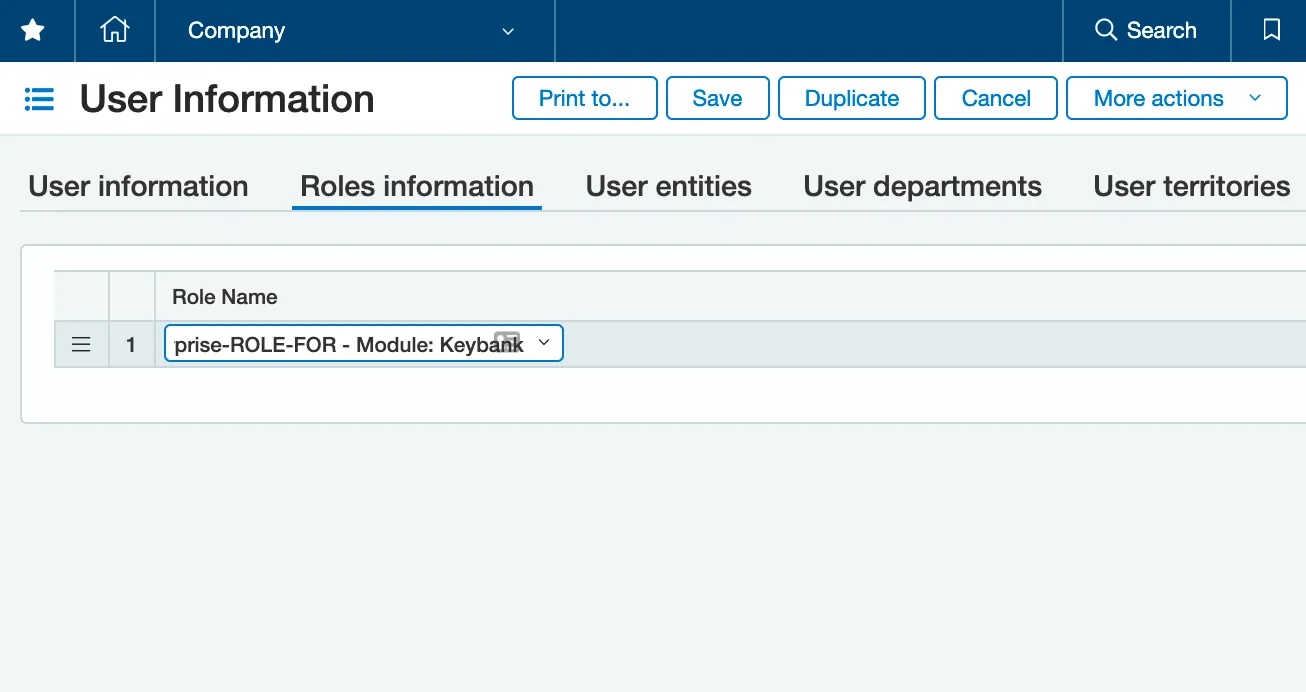The image size is (1306, 692).
Task: Click the Duplicate button
Action: (x=851, y=98)
